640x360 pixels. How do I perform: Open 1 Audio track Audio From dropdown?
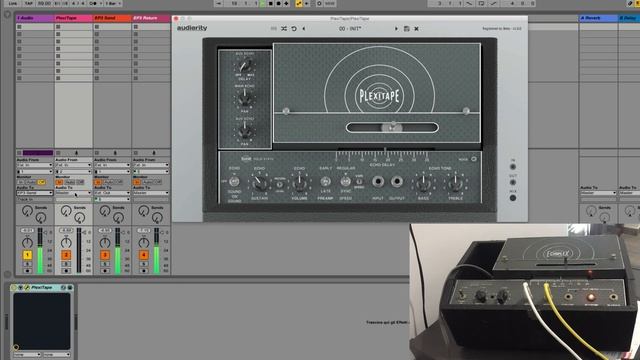click(x=35, y=165)
